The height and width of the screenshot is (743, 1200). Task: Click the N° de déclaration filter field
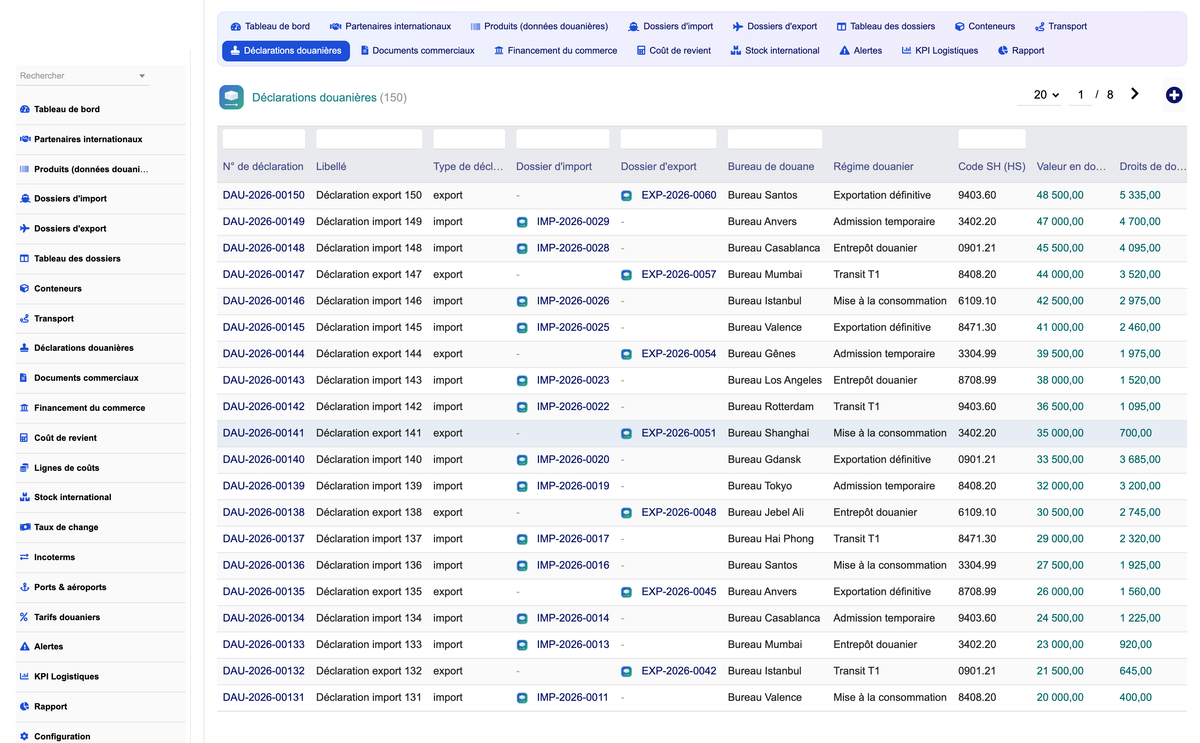[x=264, y=139]
